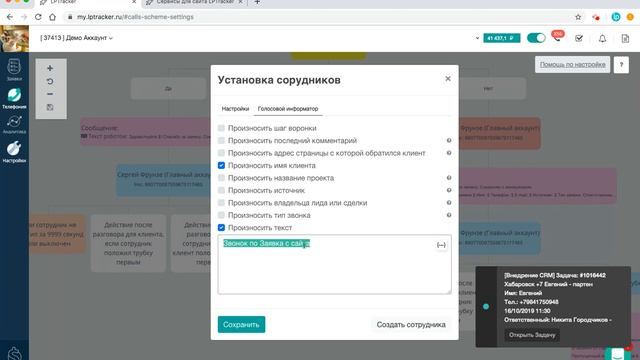Screen dimensions: 640x360
Task: Open the tasks checkmark icon in header
Action: click(579, 38)
